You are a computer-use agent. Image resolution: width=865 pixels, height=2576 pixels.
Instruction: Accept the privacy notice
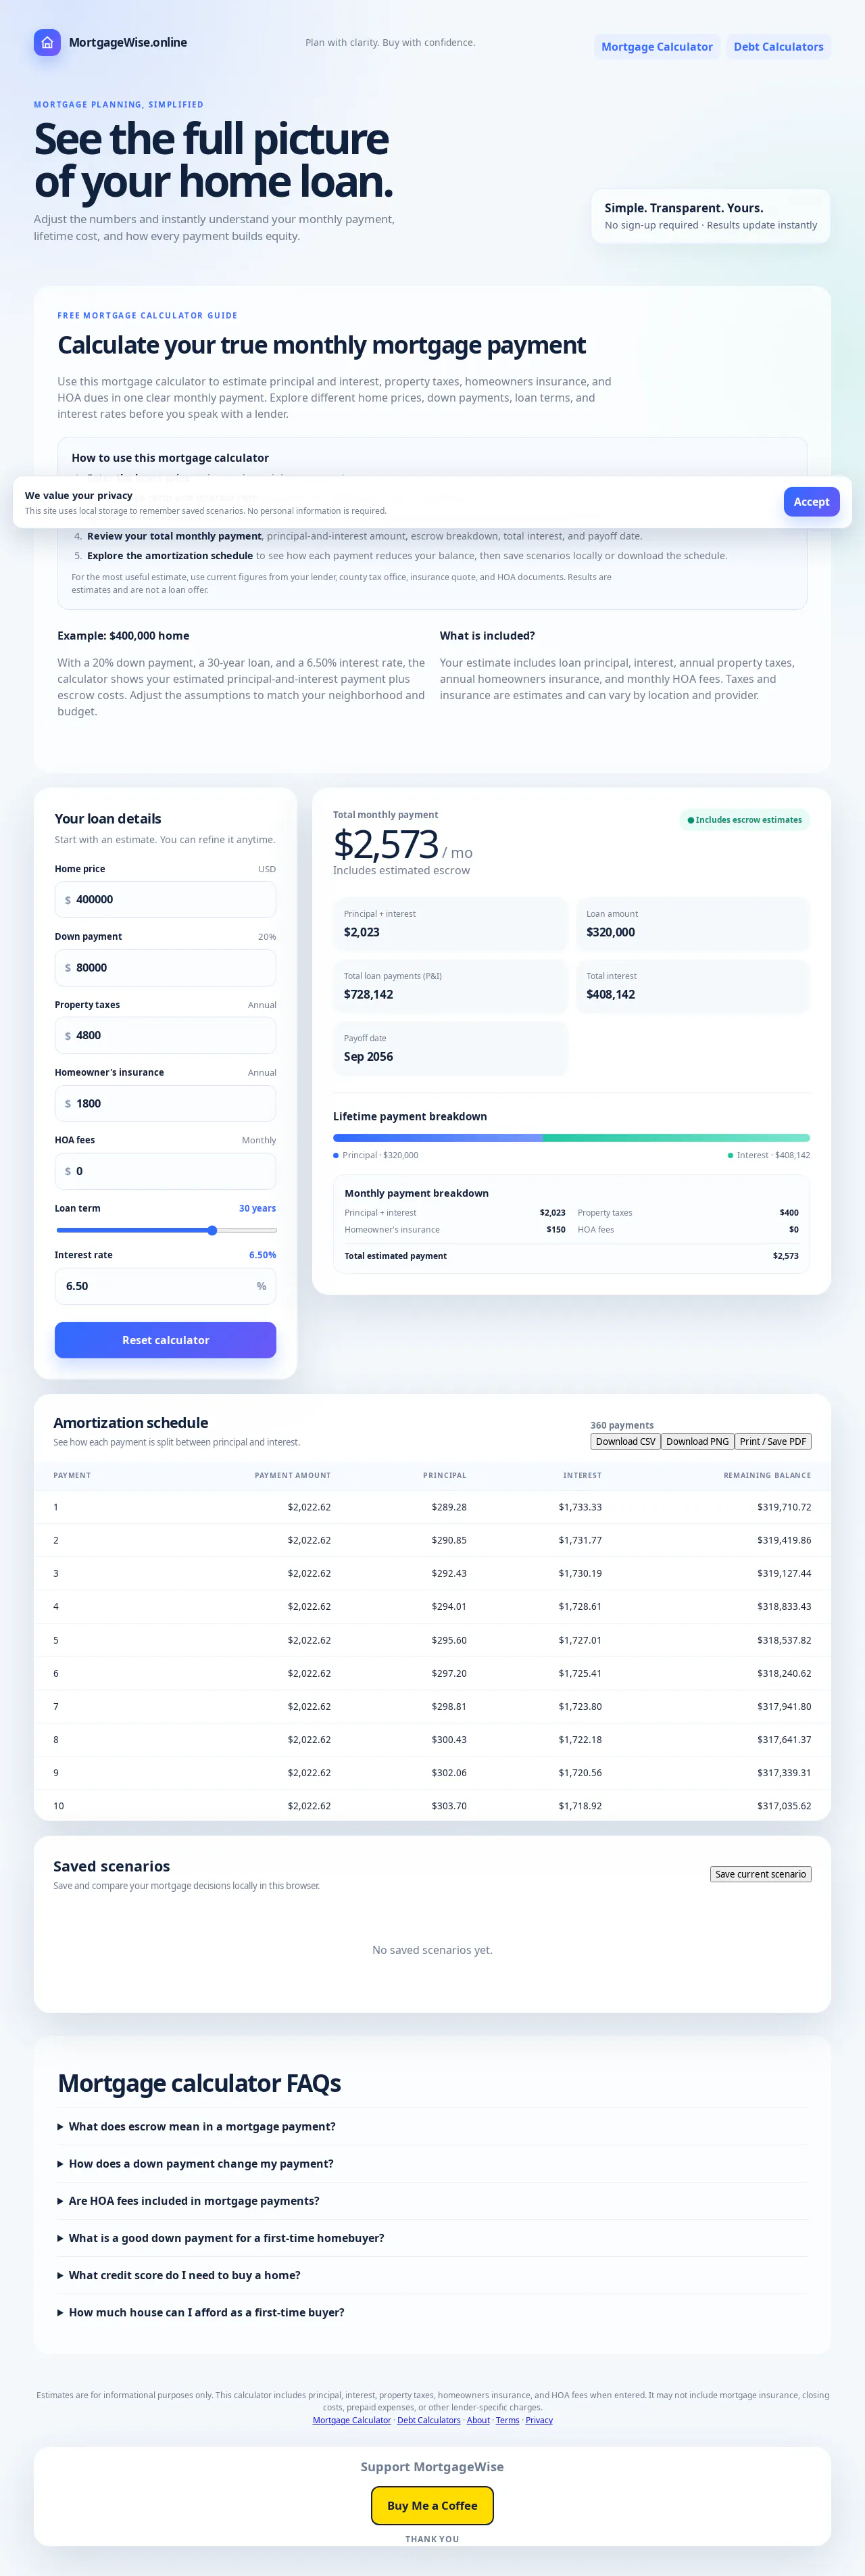[x=811, y=502]
